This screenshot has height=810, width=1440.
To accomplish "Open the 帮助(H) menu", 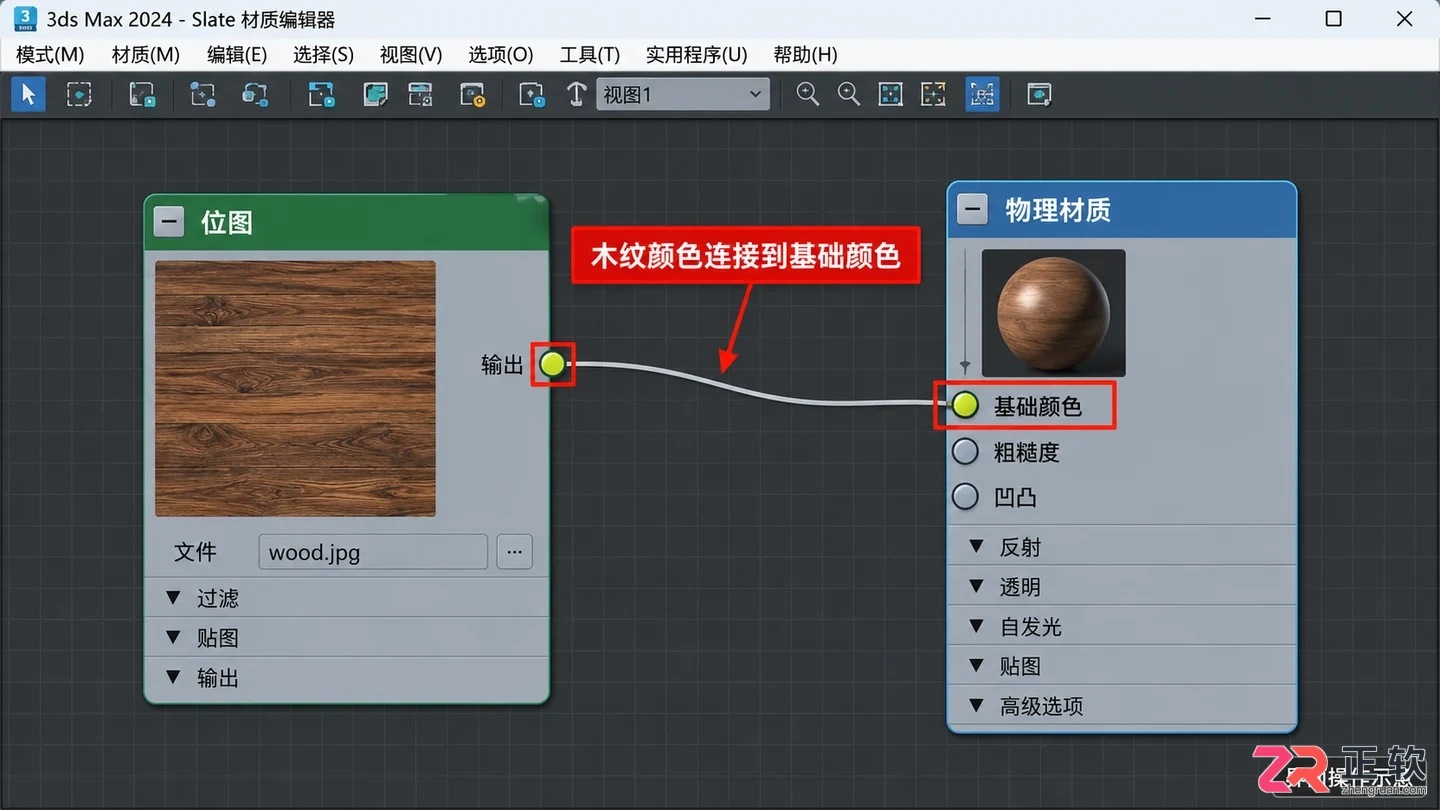I will [805, 54].
